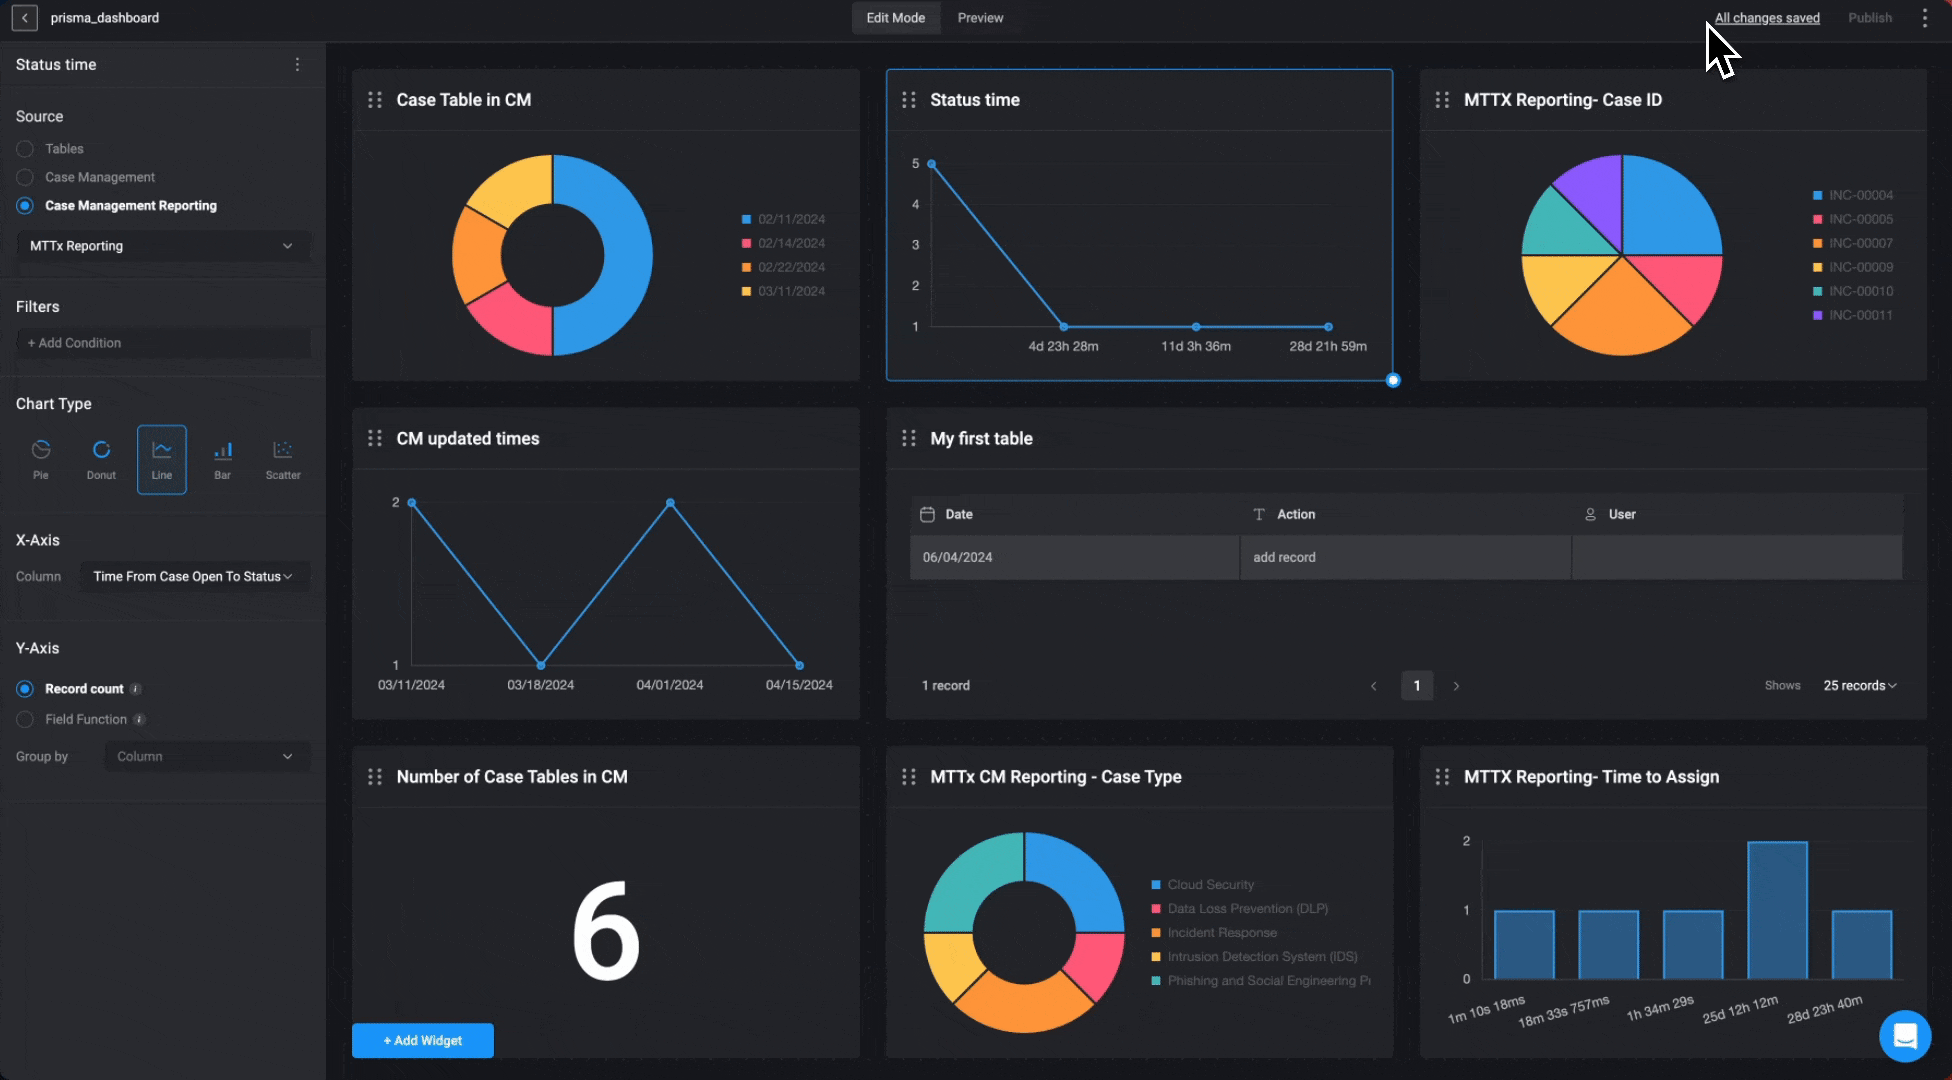Grab the Case Table in CM drag handle

tap(375, 100)
